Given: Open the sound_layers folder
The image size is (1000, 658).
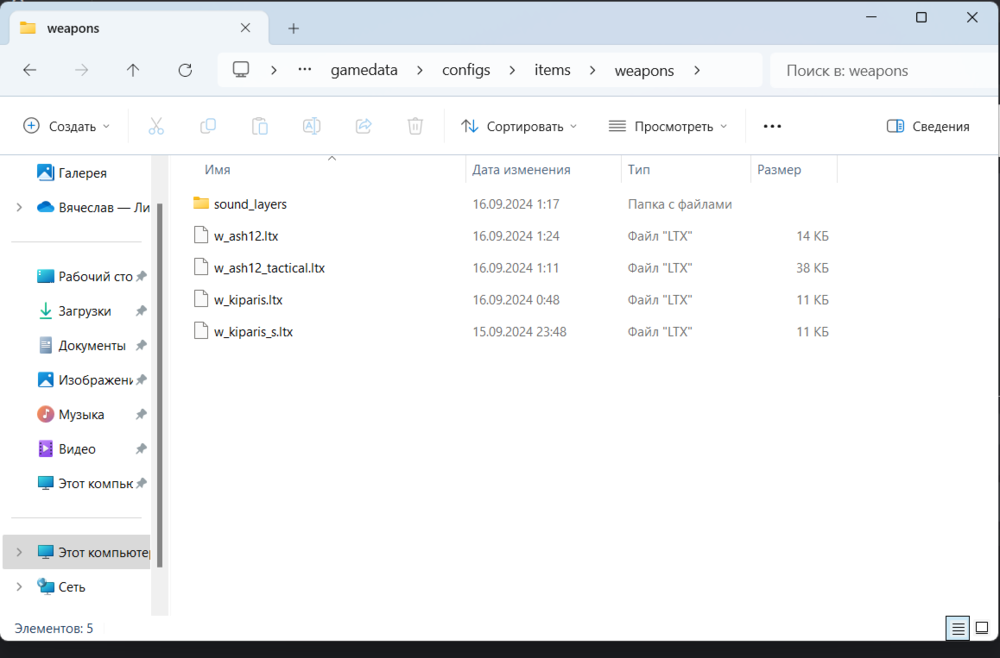Looking at the screenshot, I should [250, 204].
